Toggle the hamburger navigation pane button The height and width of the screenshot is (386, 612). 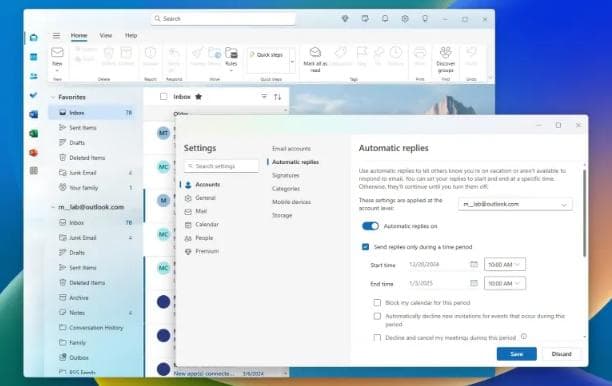pos(57,36)
